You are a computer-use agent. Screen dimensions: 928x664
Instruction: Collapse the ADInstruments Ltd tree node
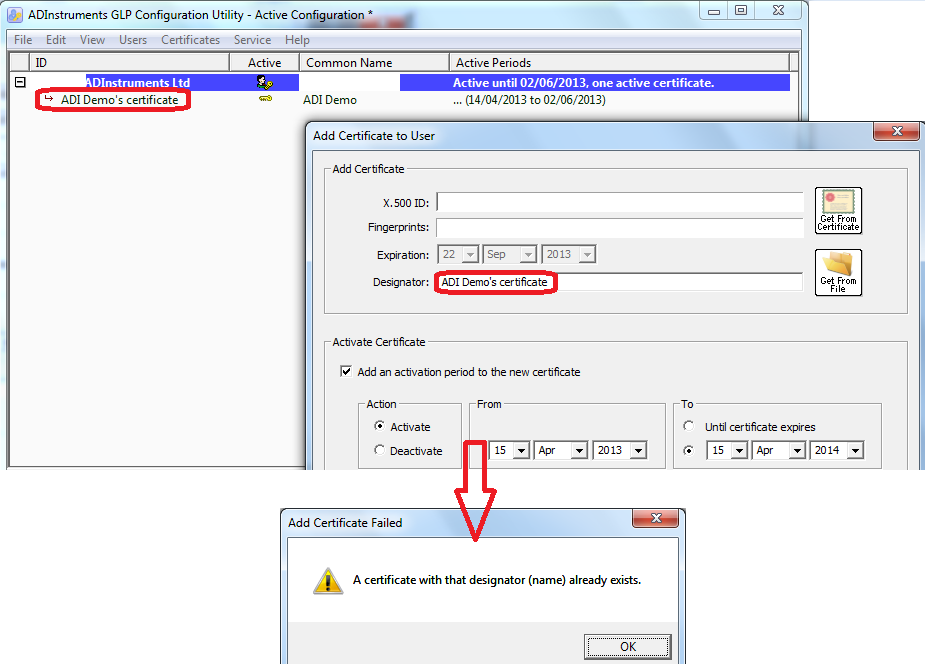coord(20,83)
